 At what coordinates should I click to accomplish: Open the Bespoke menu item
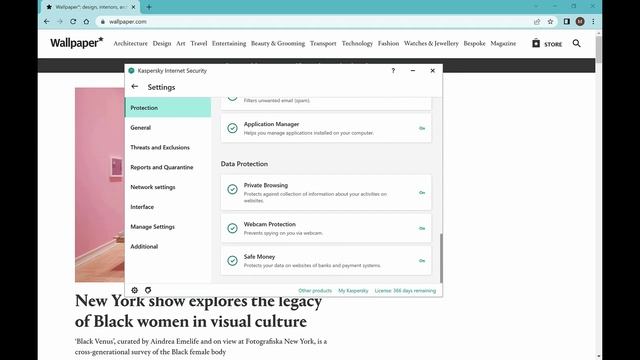click(474, 43)
